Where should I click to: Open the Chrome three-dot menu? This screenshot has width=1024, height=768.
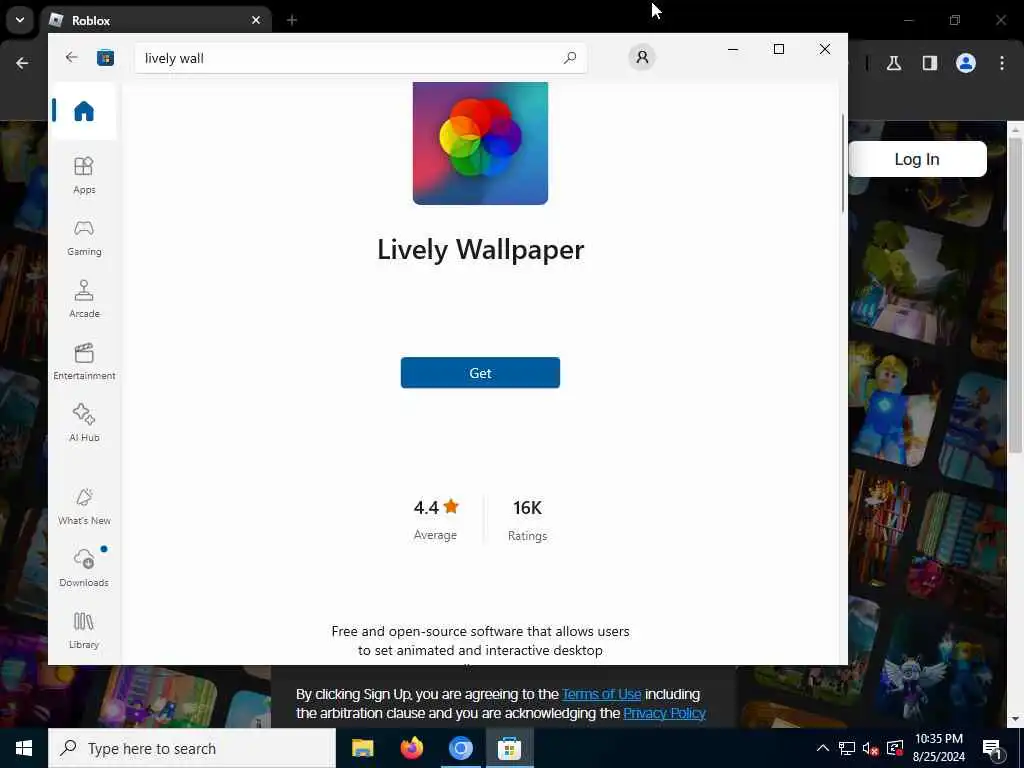(1002, 63)
